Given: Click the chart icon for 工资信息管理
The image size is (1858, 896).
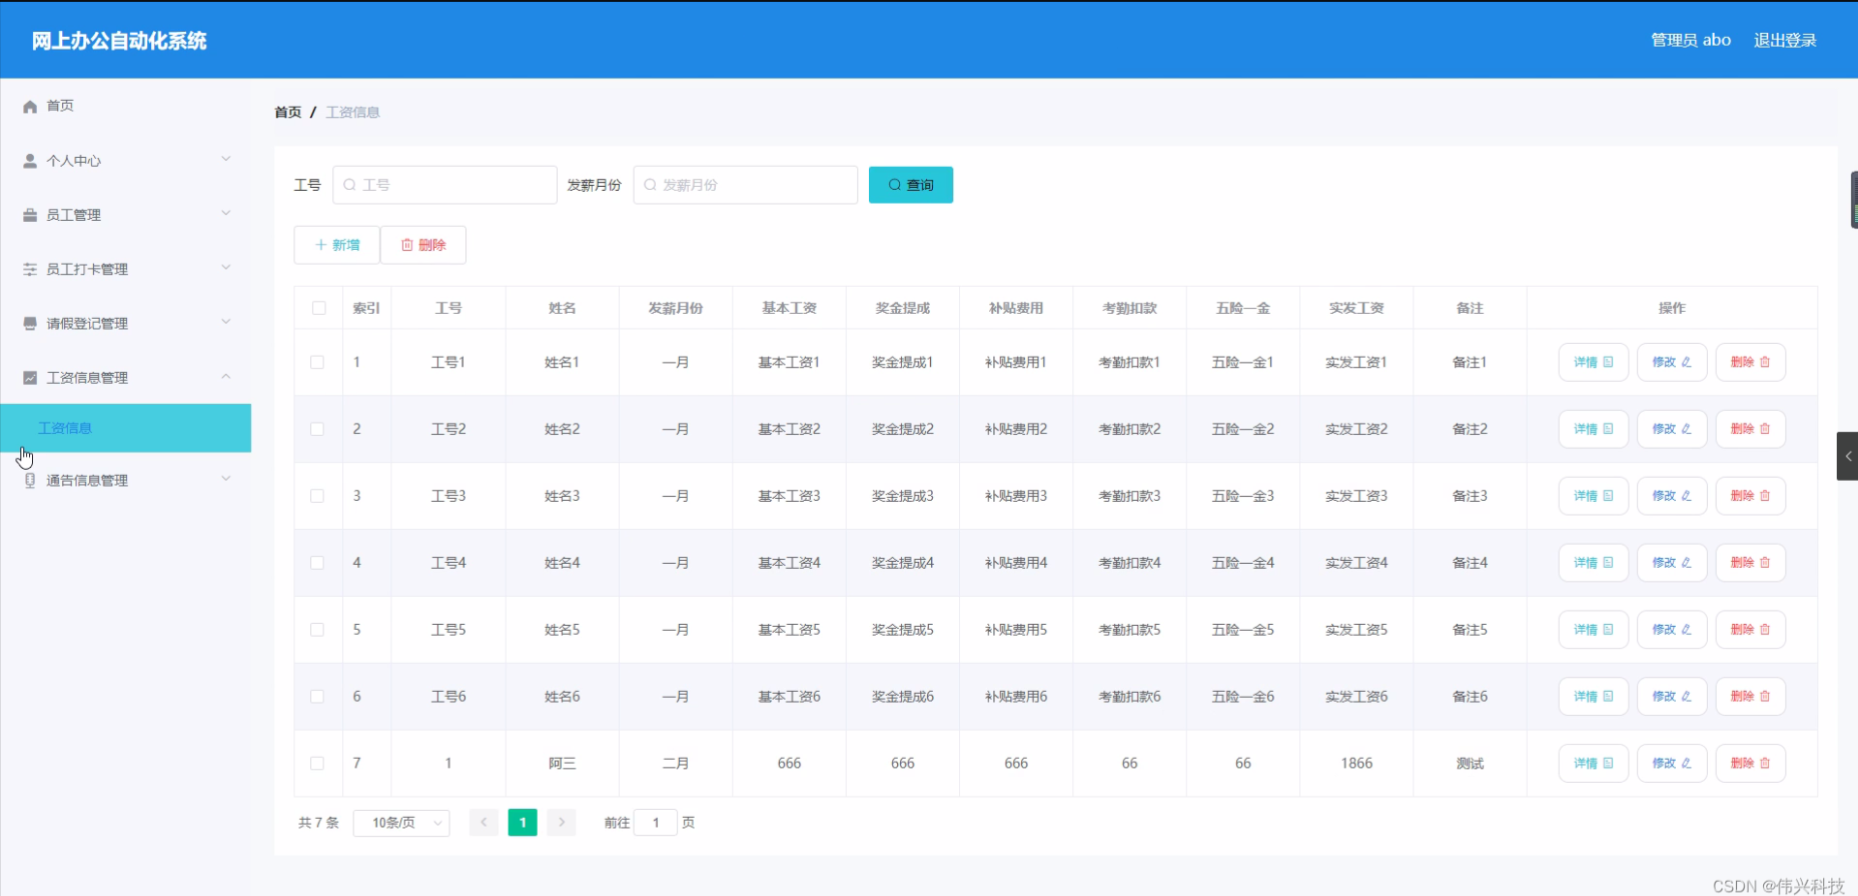Looking at the screenshot, I should point(30,378).
